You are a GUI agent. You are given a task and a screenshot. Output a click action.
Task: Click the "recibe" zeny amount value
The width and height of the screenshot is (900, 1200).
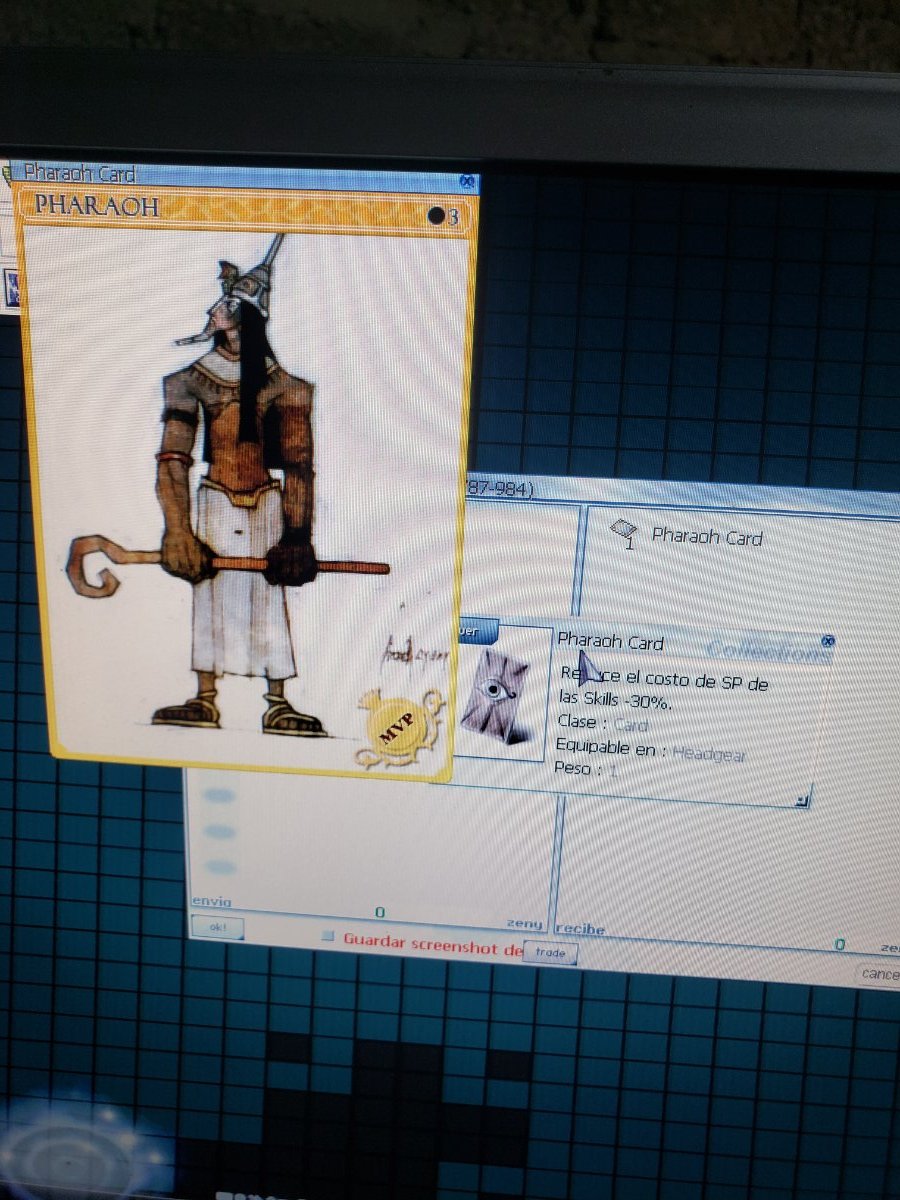click(x=839, y=943)
